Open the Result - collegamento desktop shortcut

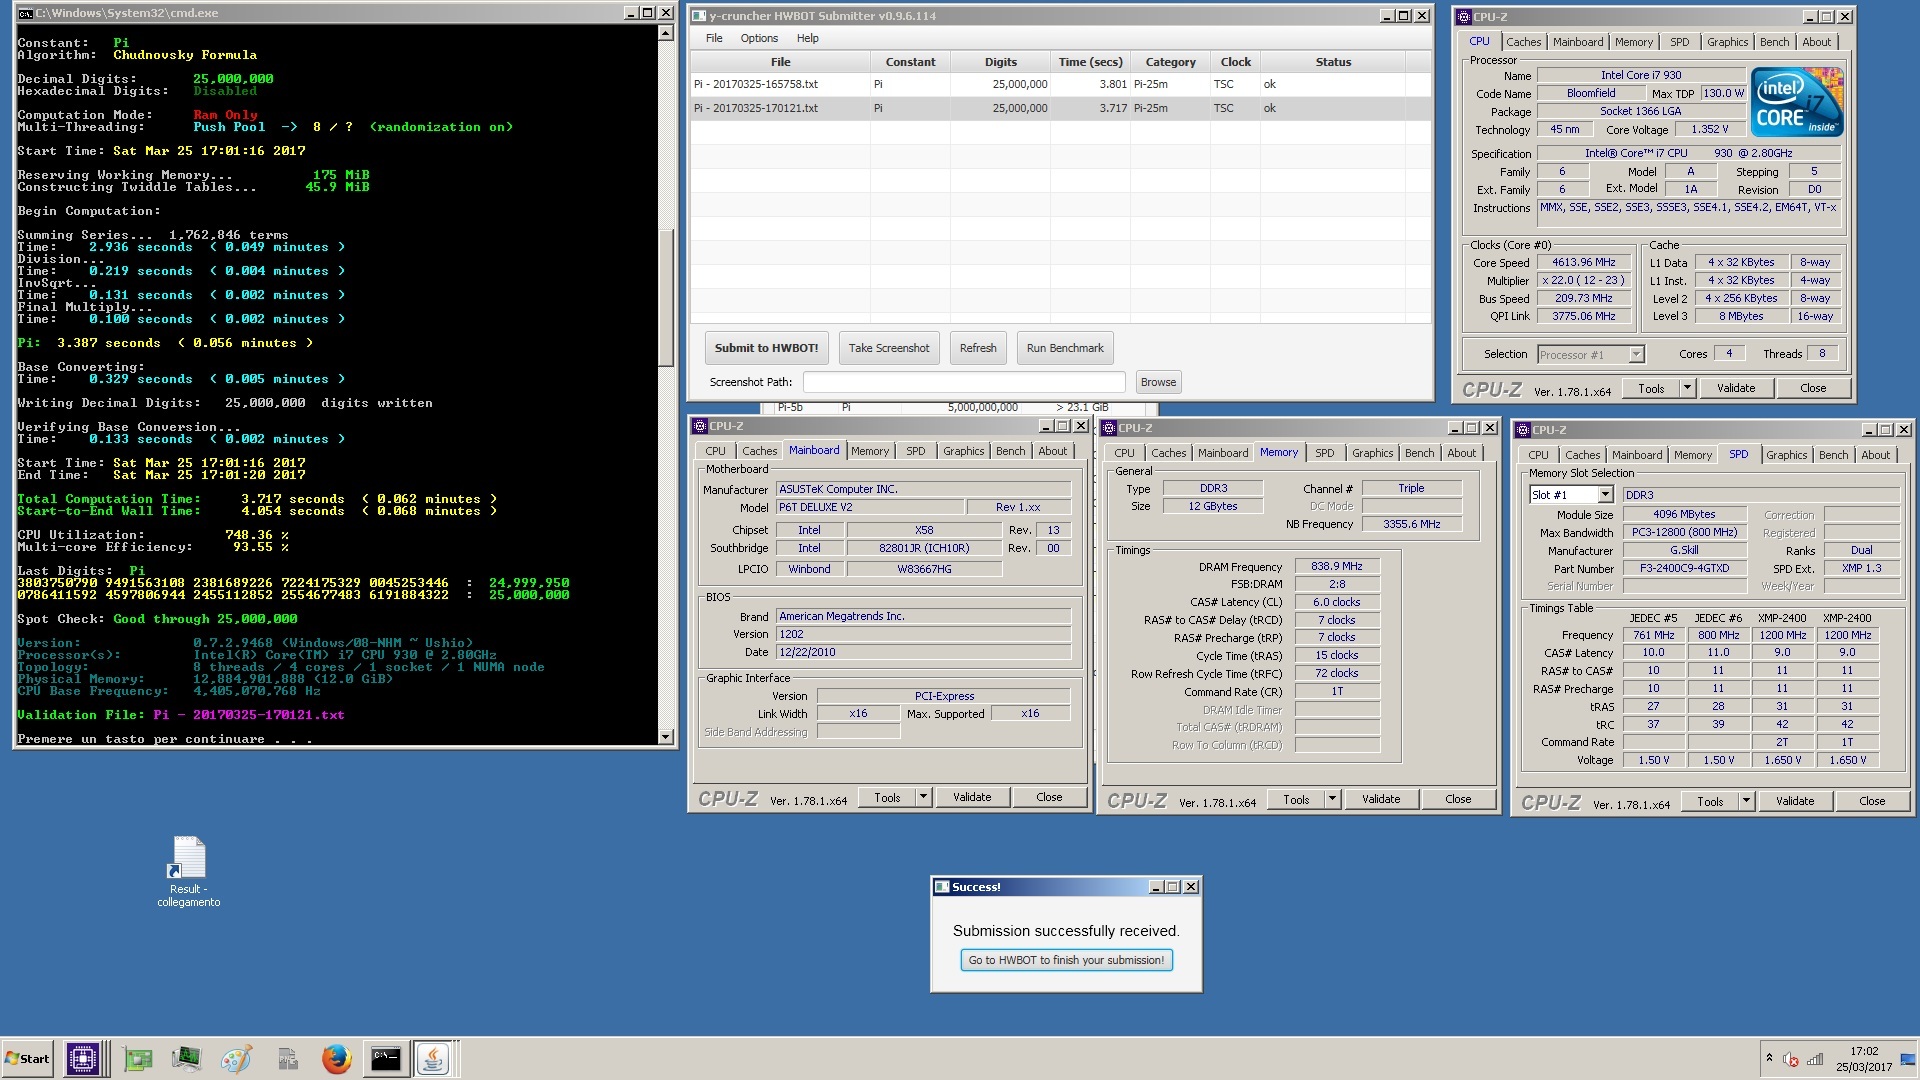point(188,872)
